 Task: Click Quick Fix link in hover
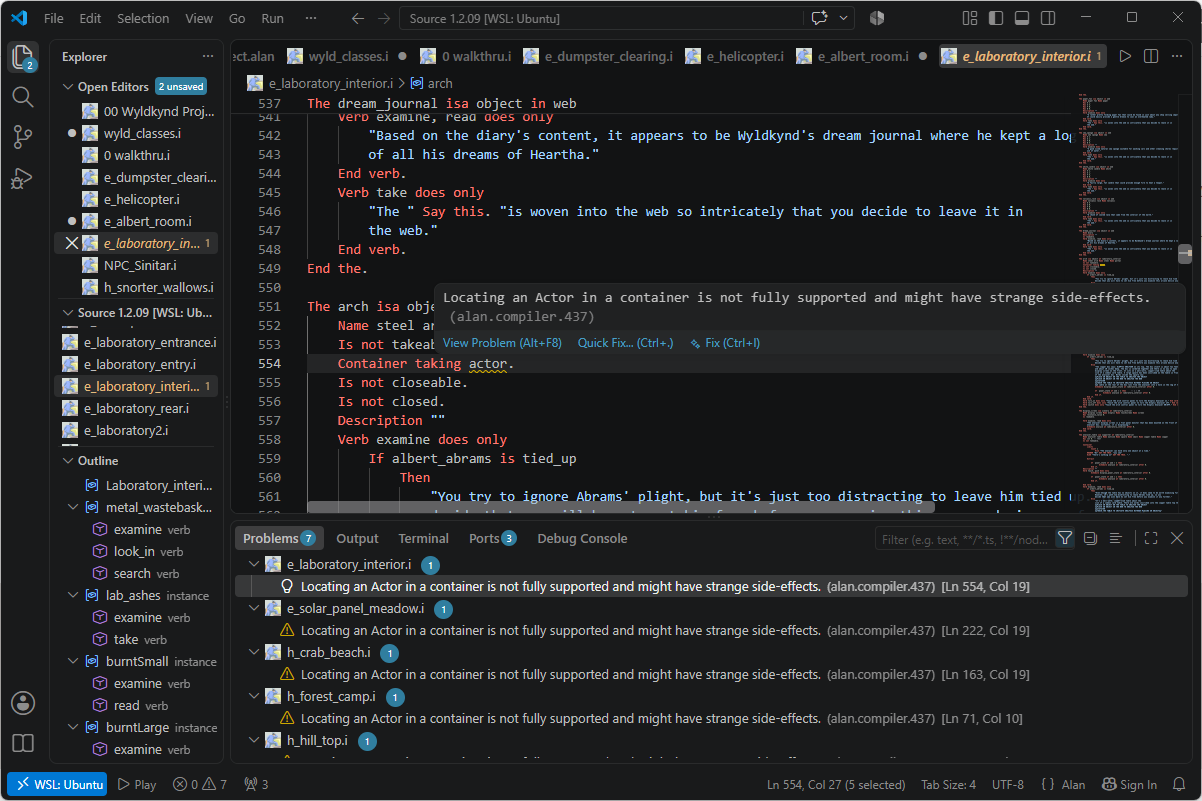coord(626,343)
